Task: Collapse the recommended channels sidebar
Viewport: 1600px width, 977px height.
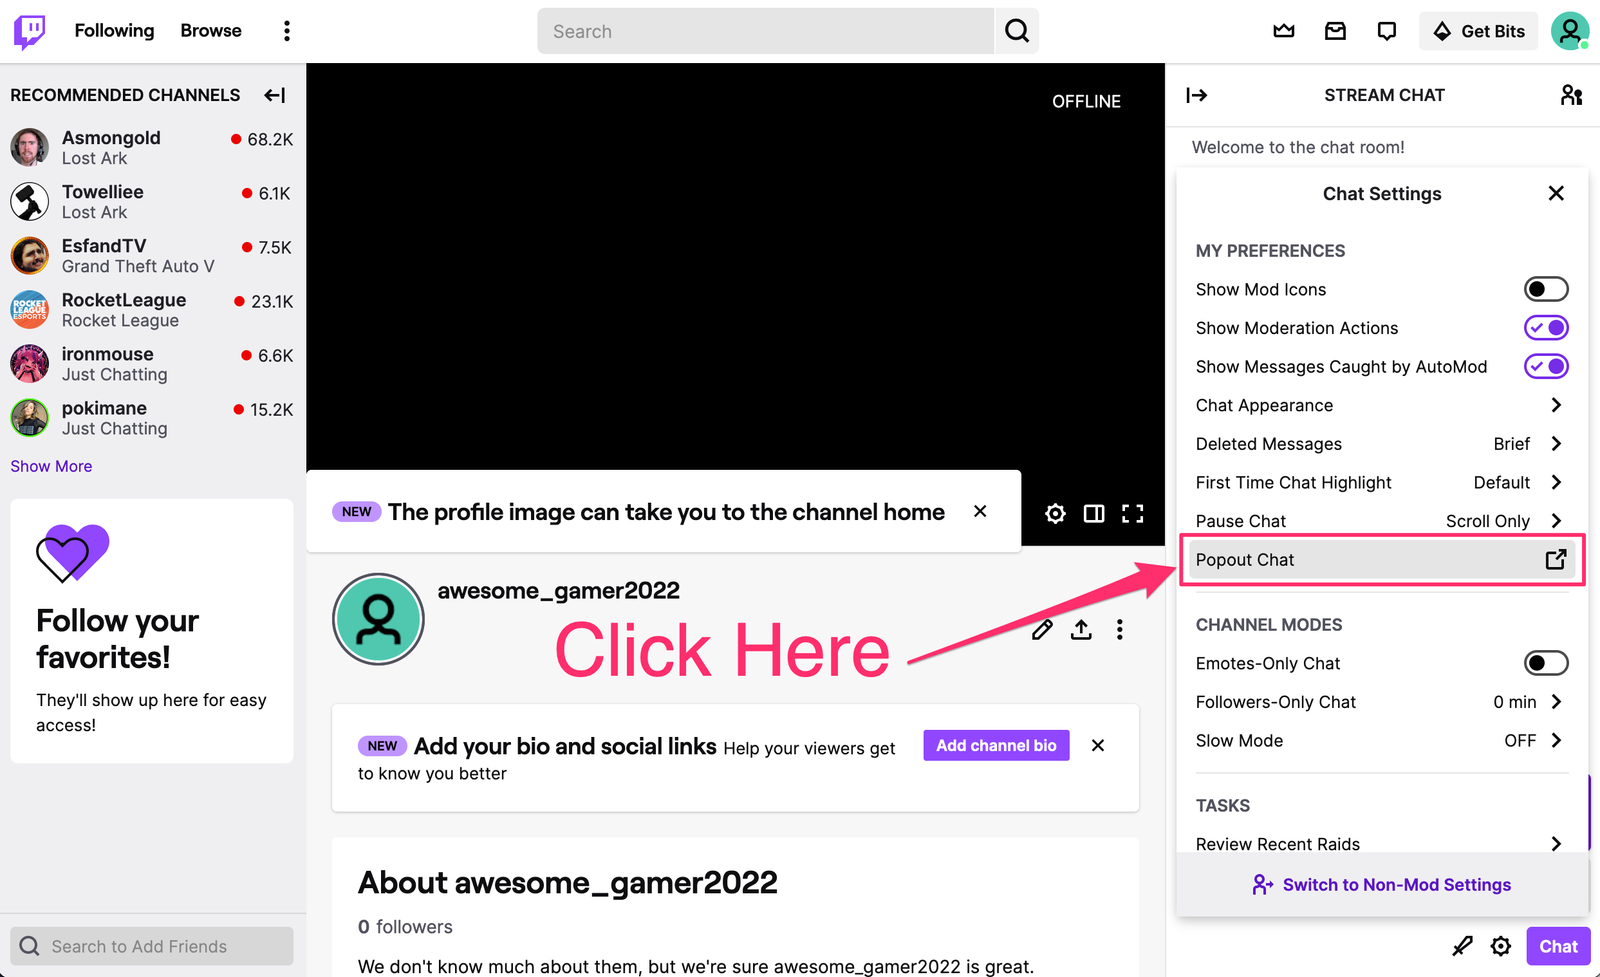Action: pyautogui.click(x=274, y=95)
